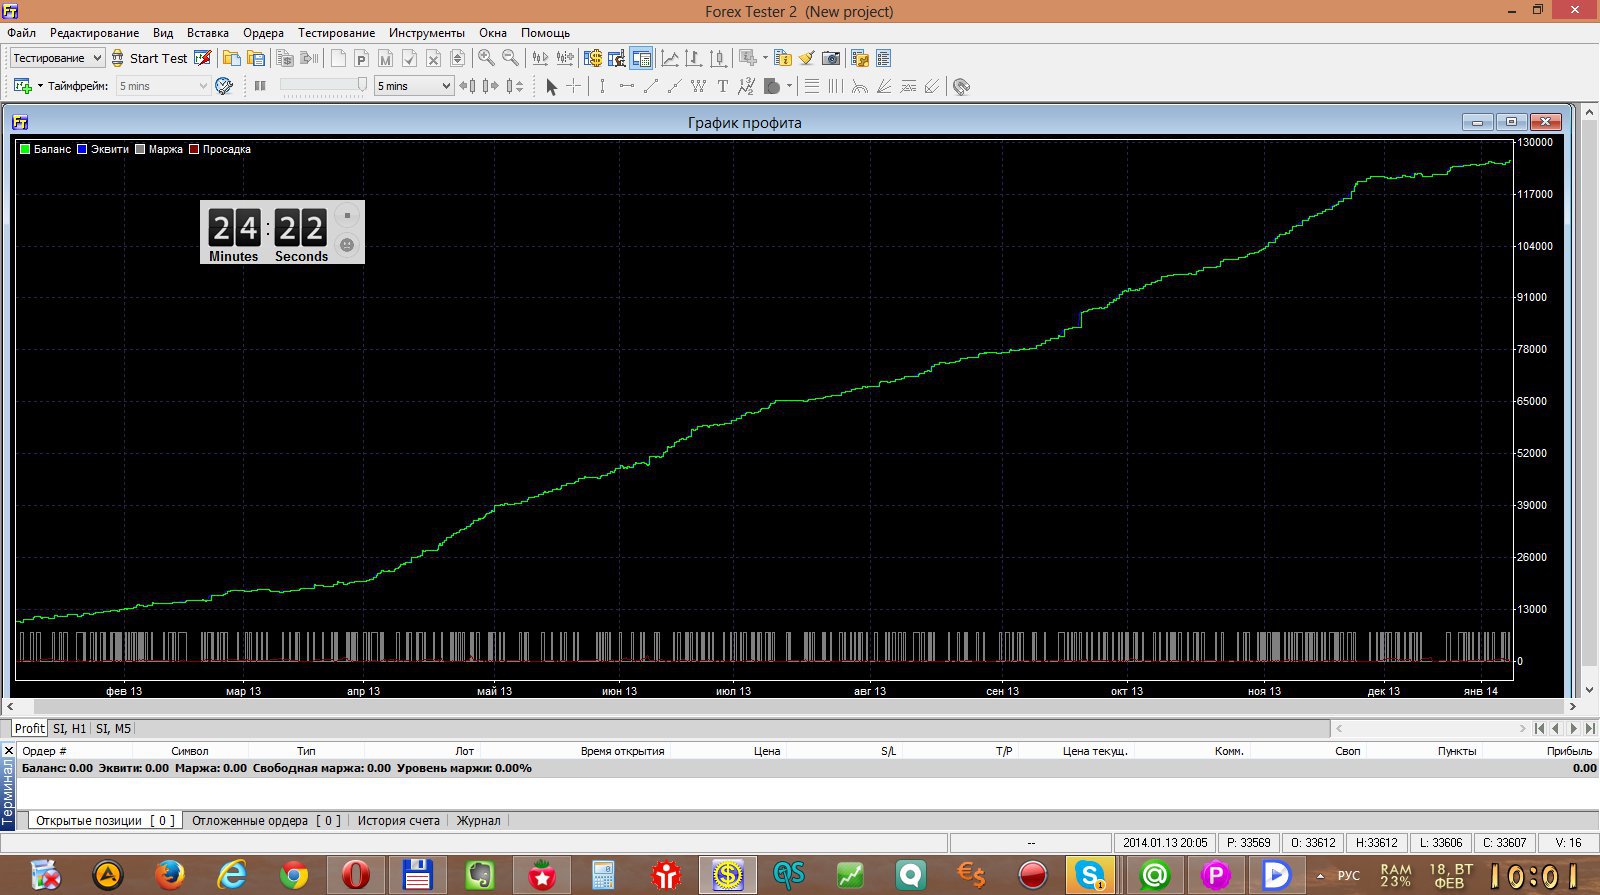The image size is (1600, 895).
Task: Open the Тестирование mode dropdown
Action: tap(57, 58)
